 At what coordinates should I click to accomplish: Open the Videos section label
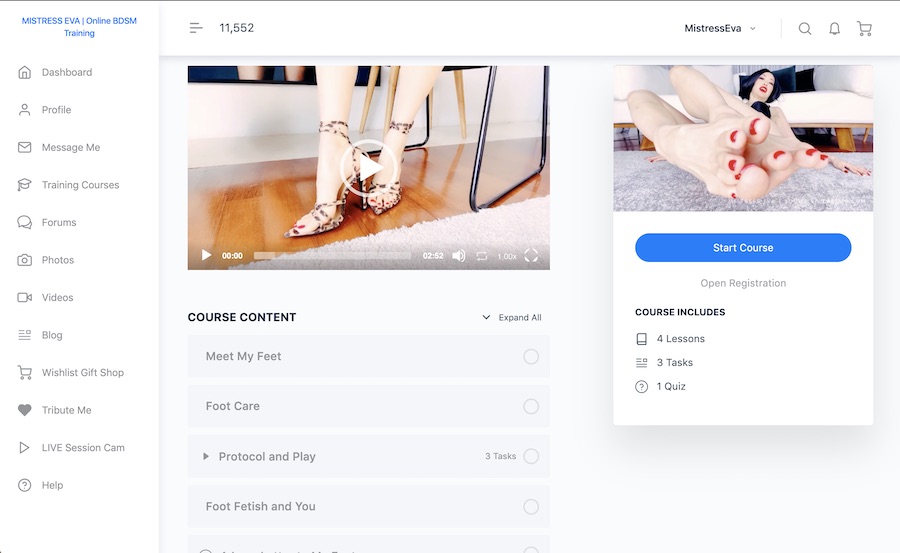point(57,297)
